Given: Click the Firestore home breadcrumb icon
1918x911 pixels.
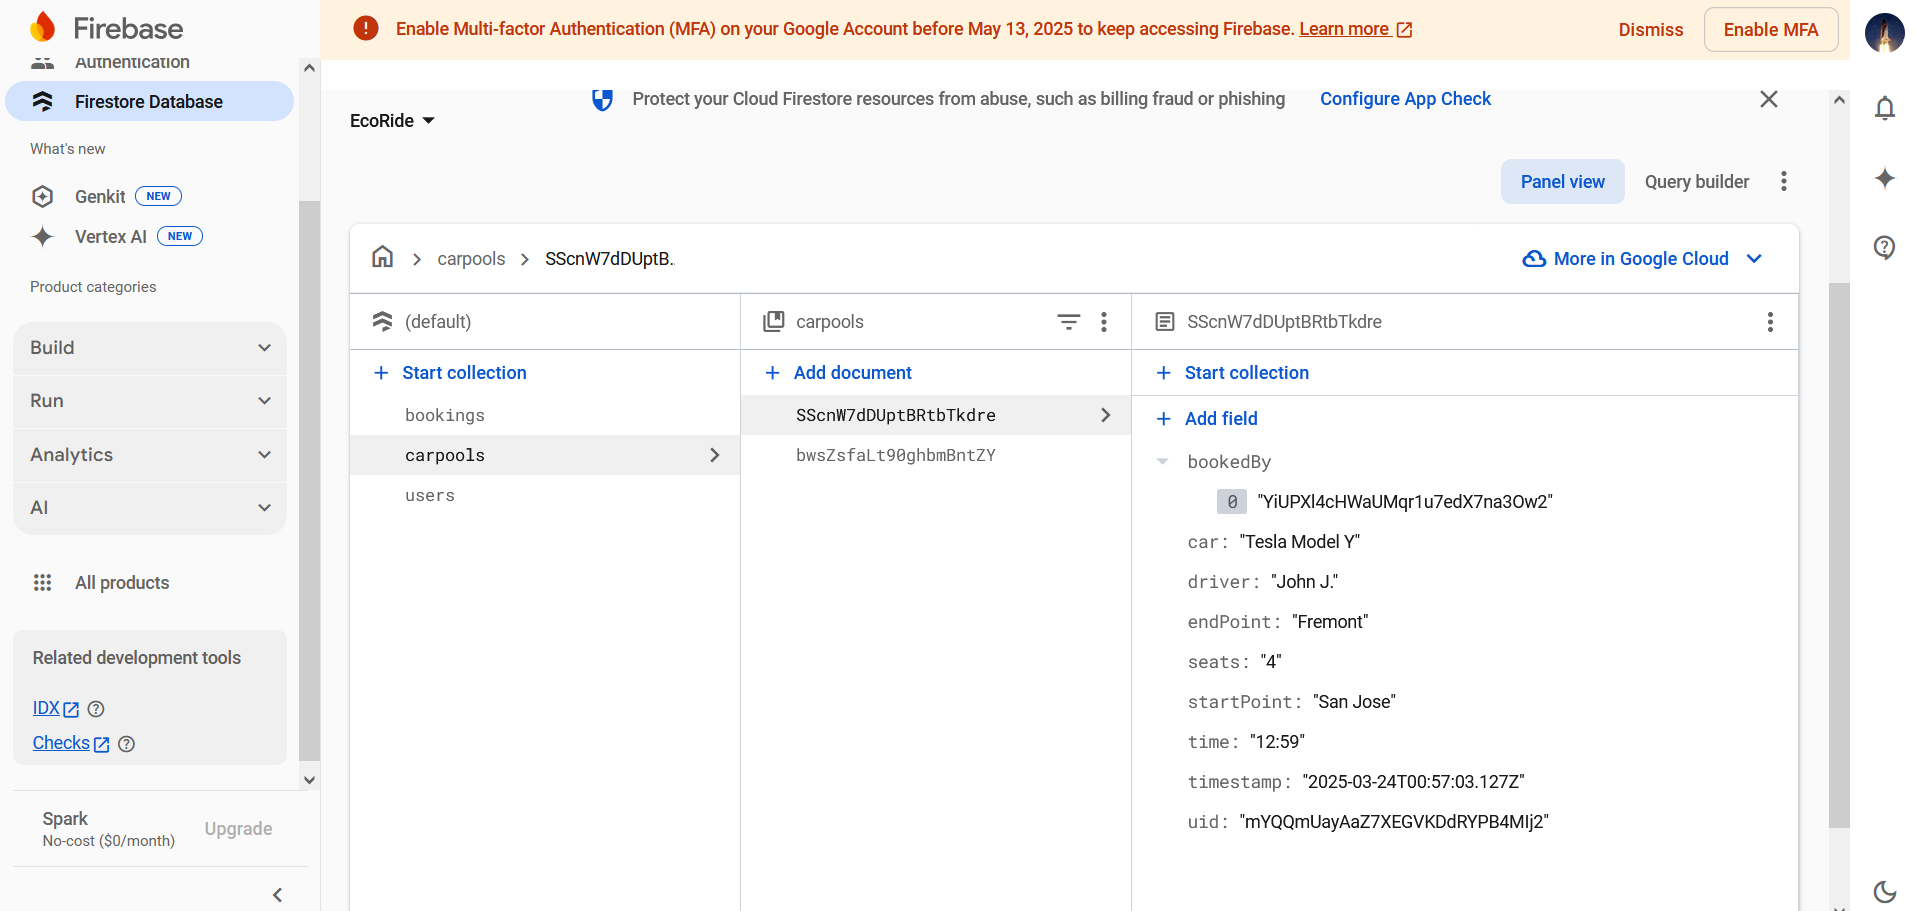Looking at the screenshot, I should (382, 258).
